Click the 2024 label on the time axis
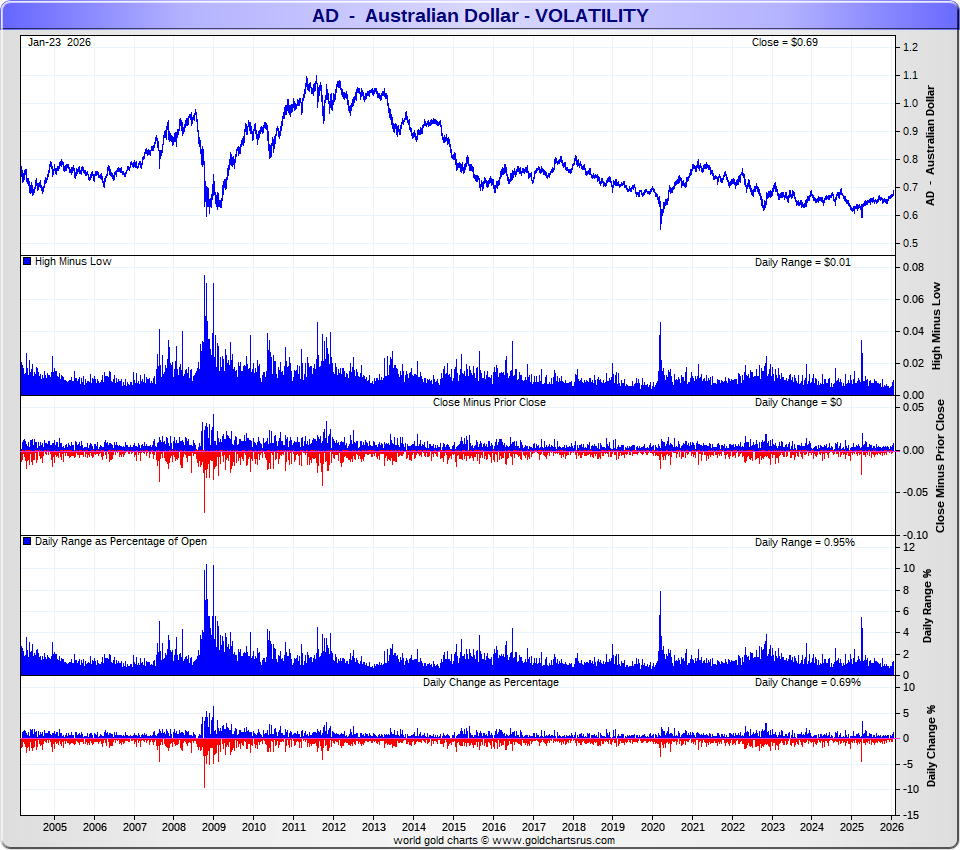960x850 pixels. 812,827
